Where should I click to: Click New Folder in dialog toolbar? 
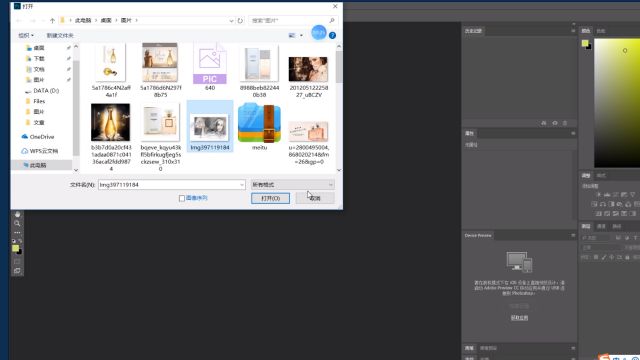pyautogui.click(x=60, y=36)
